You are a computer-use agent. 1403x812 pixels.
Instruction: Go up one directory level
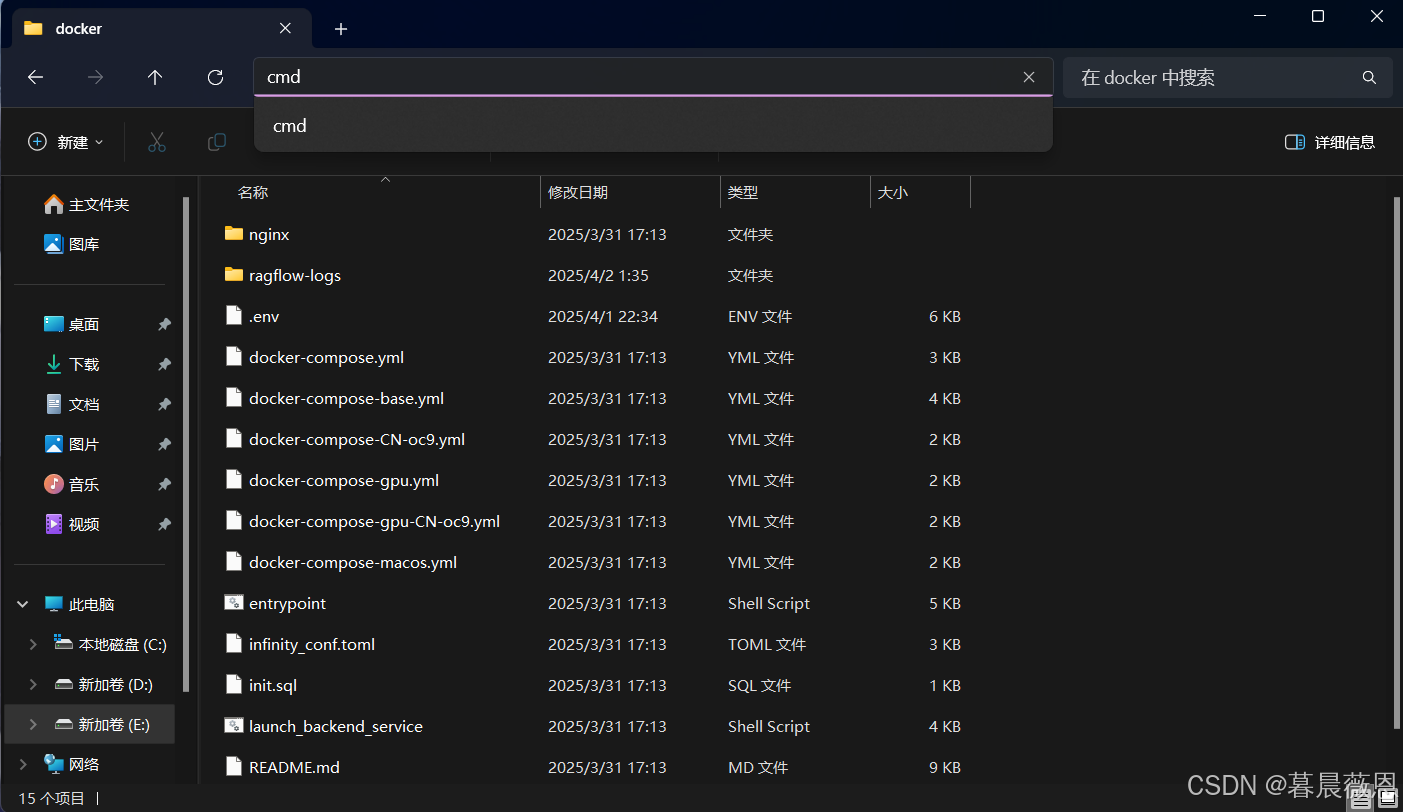click(155, 77)
